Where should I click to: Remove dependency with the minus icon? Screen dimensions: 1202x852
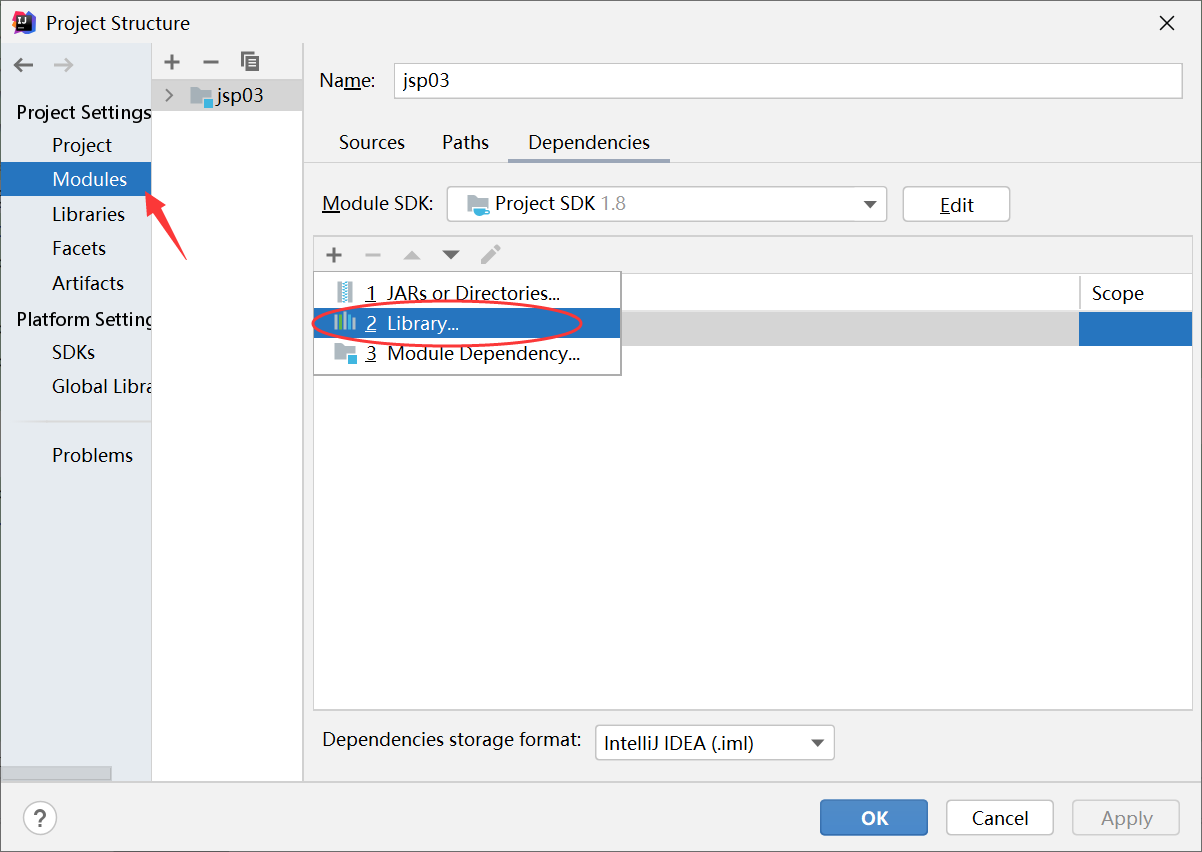[372, 255]
